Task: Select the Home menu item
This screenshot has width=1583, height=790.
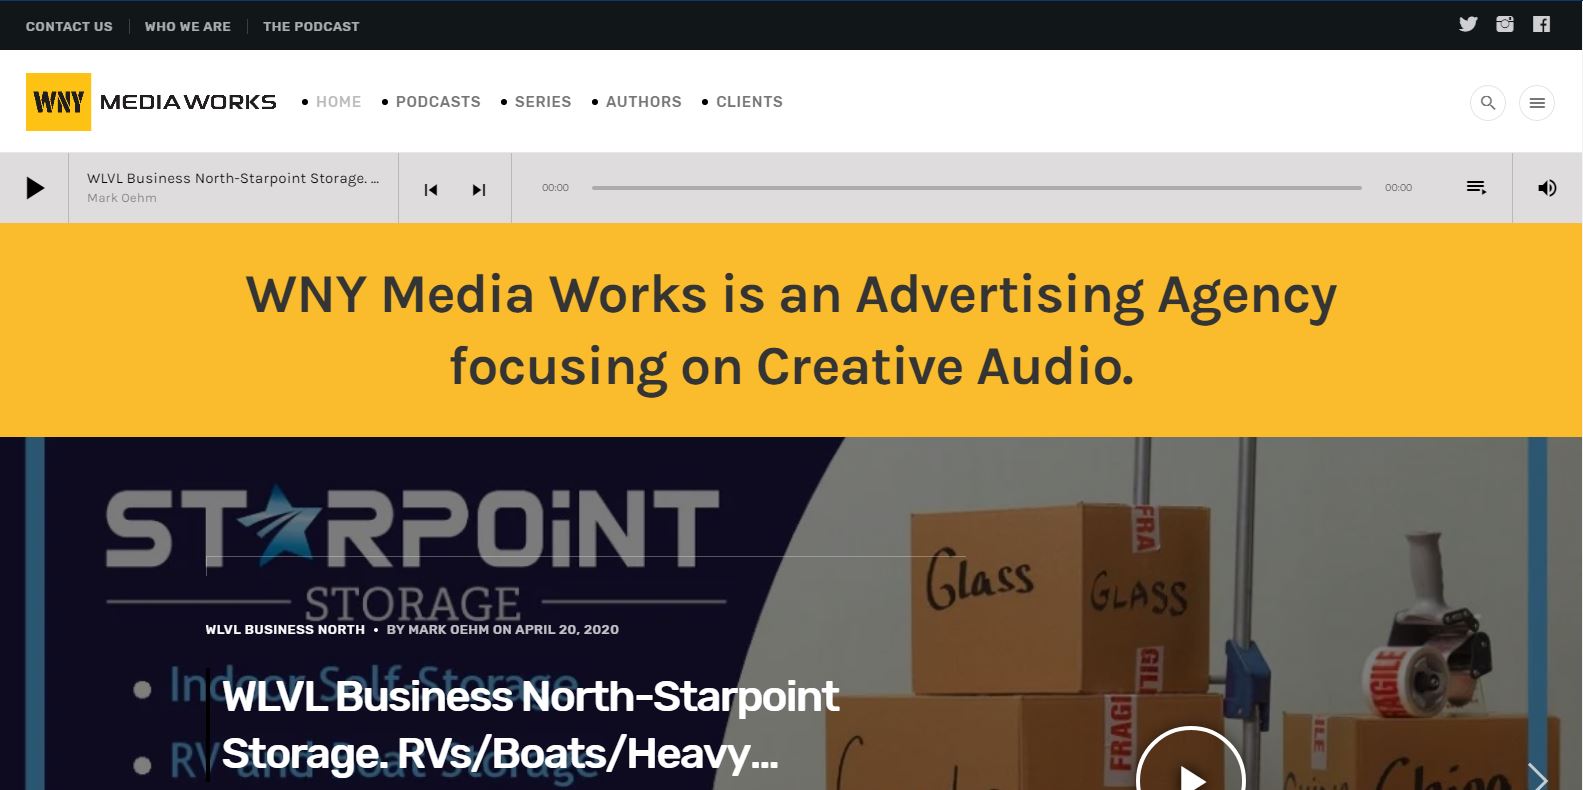Action: click(x=338, y=102)
